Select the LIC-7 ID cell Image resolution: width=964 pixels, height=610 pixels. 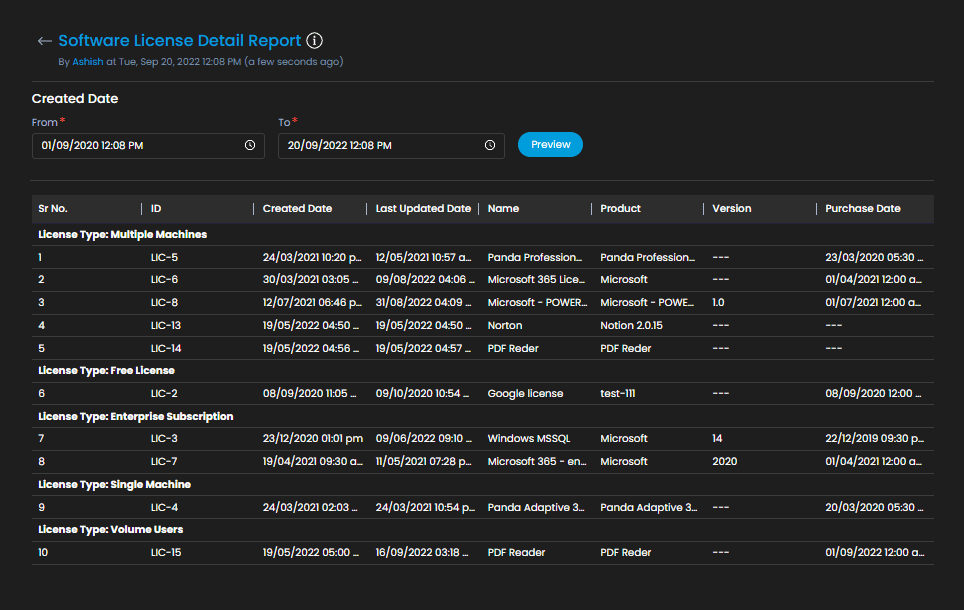point(164,461)
